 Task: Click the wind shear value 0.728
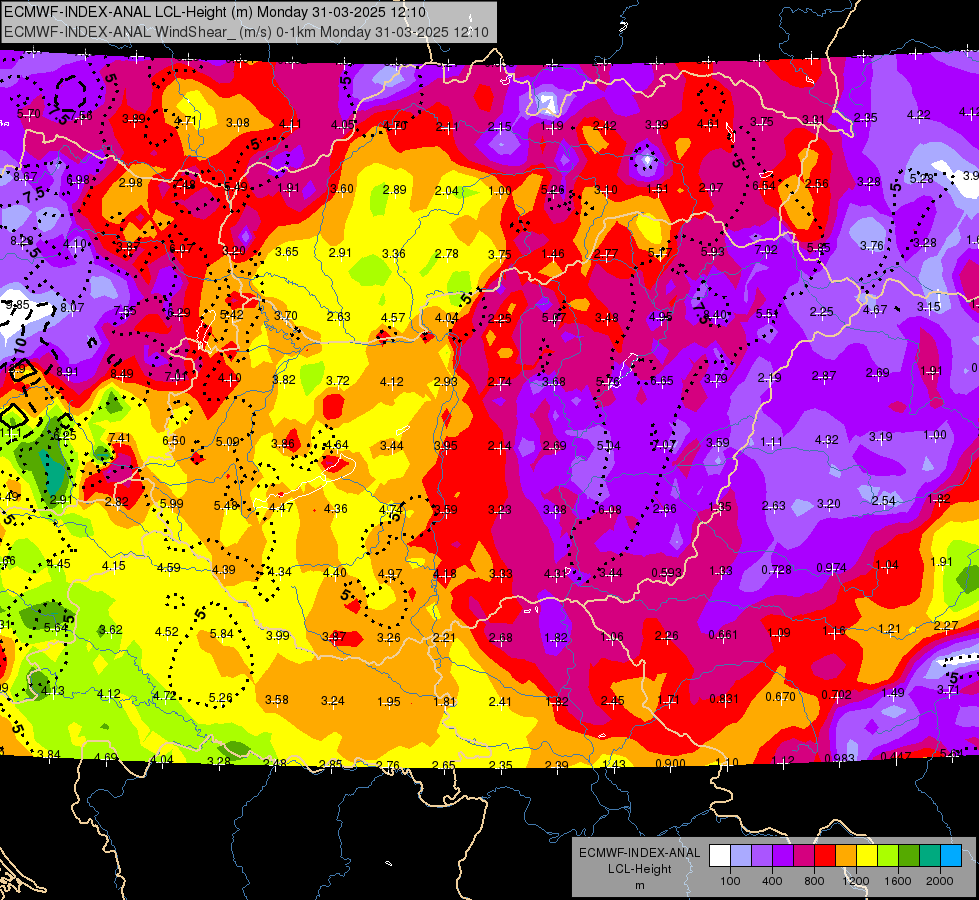tap(776, 570)
